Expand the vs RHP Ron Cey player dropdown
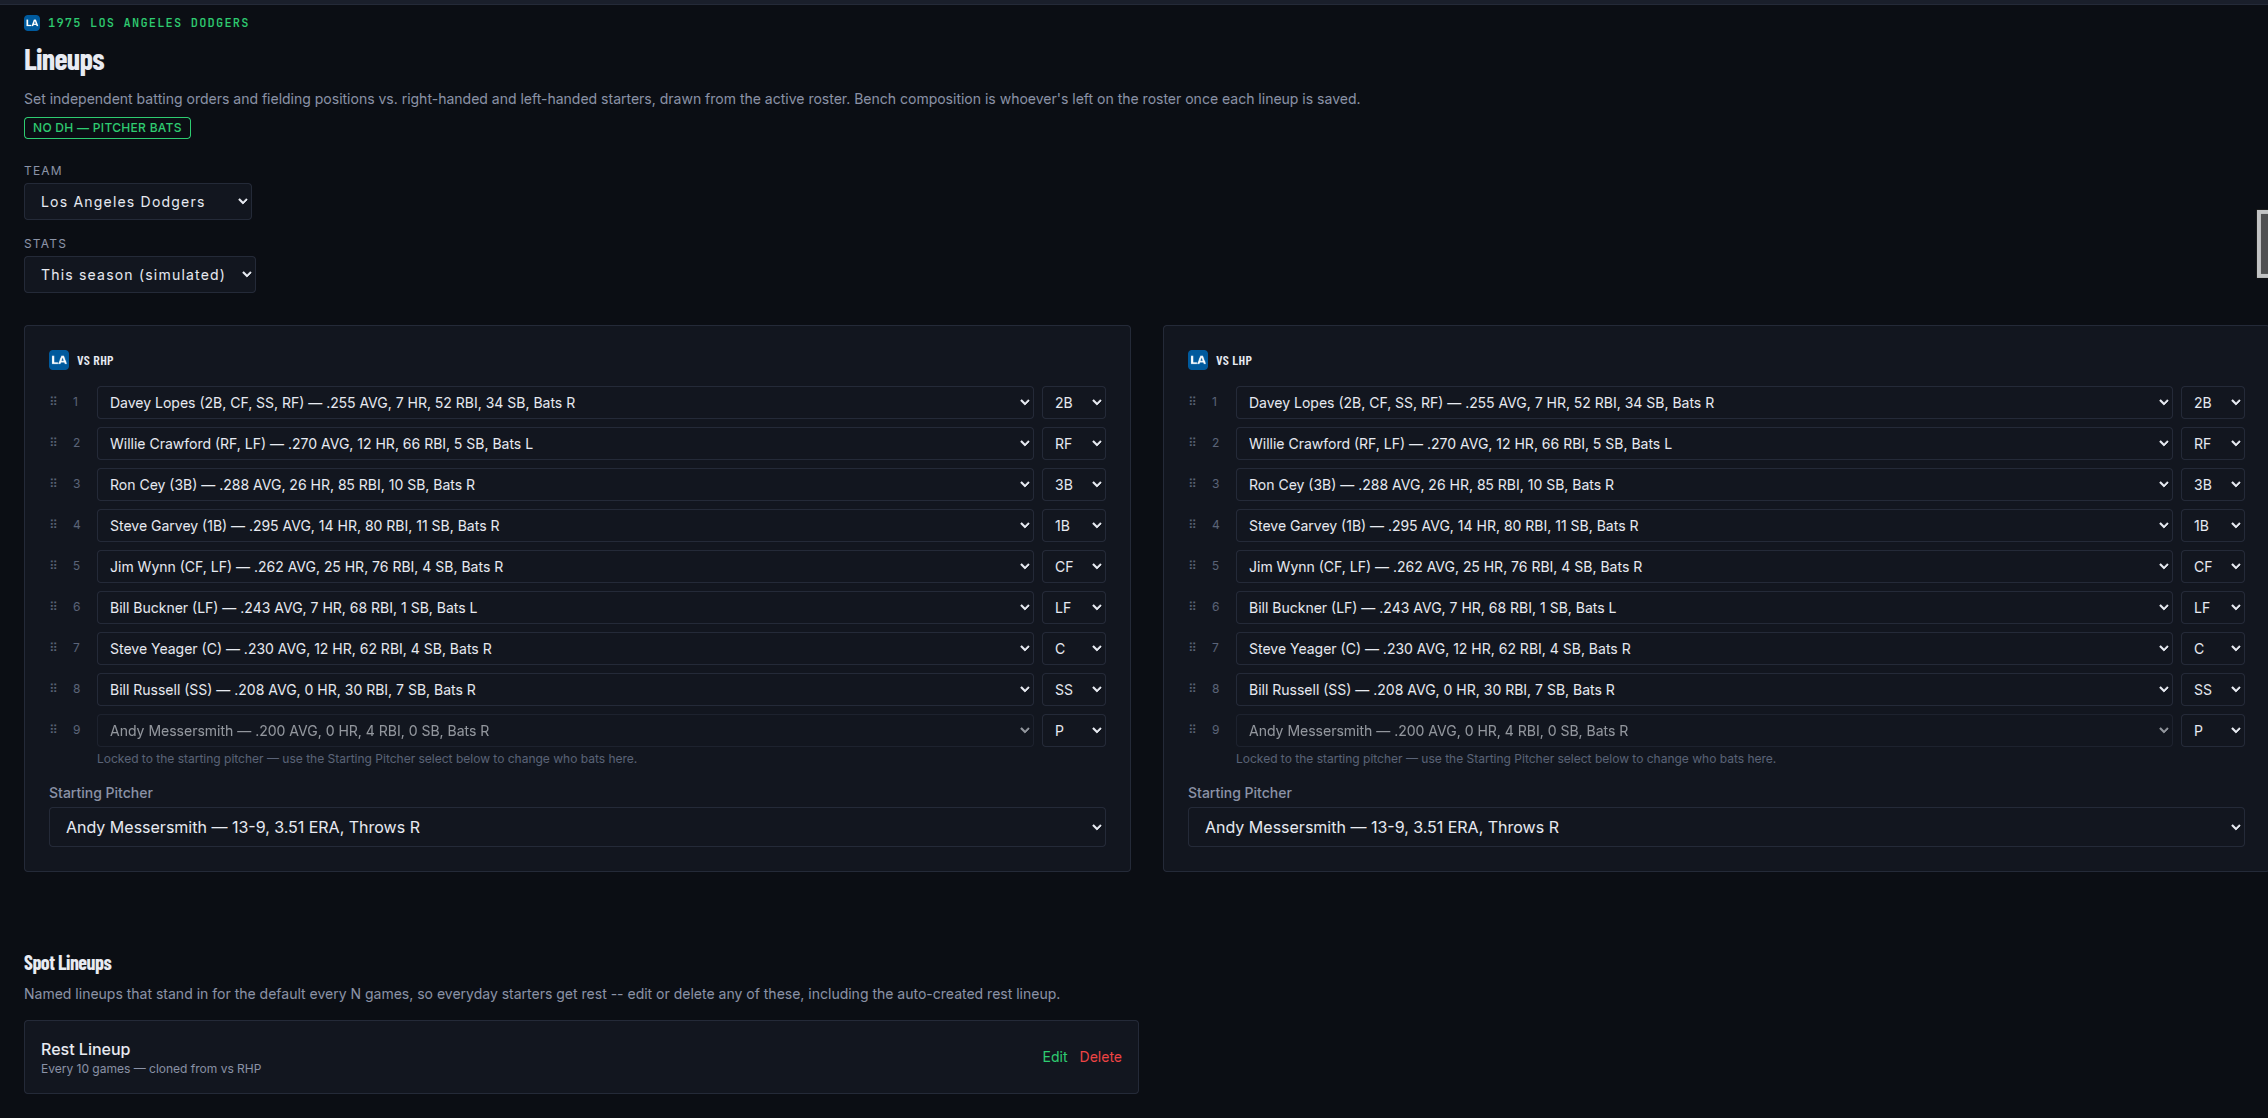Image resolution: width=2268 pixels, height=1118 pixels. 565,485
